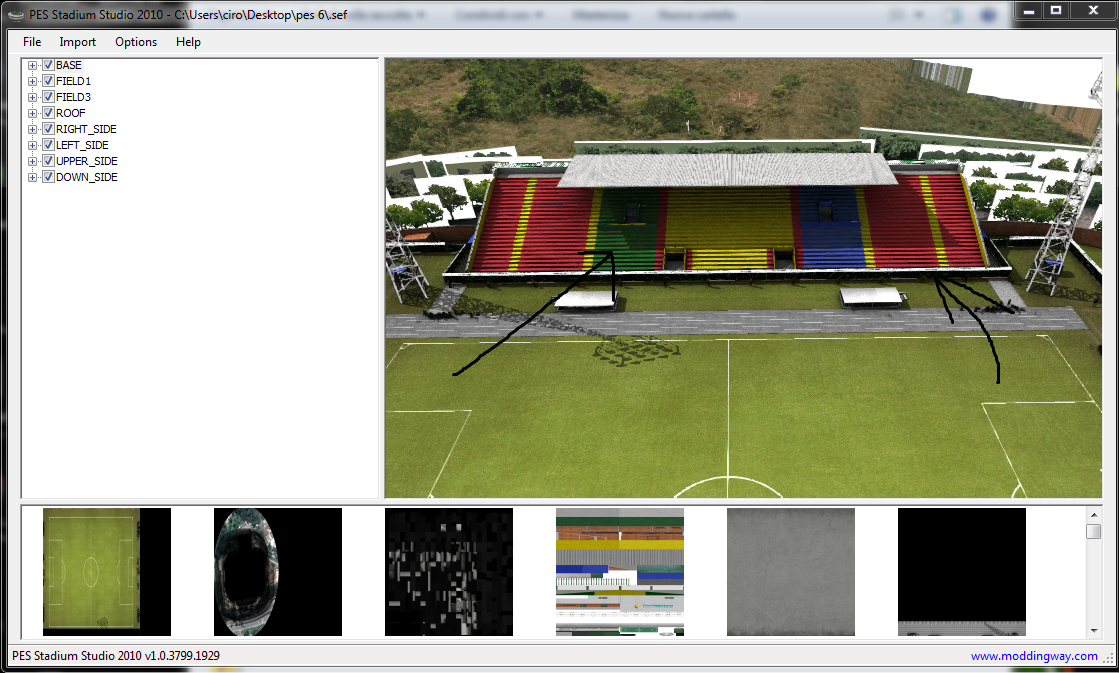The width and height of the screenshot is (1119, 673).
Task: Disable the UPPER_SIDE checkbox
Action: coord(49,161)
